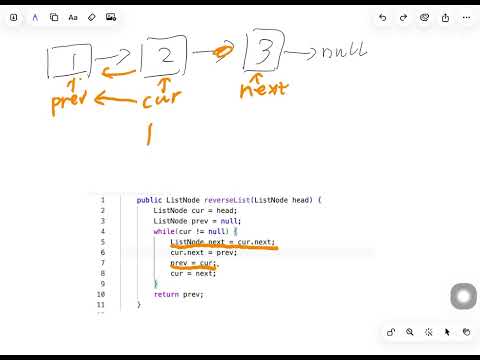The image size is (480, 360).
Task: Select the pen drawing tool
Action: pos(35,17)
